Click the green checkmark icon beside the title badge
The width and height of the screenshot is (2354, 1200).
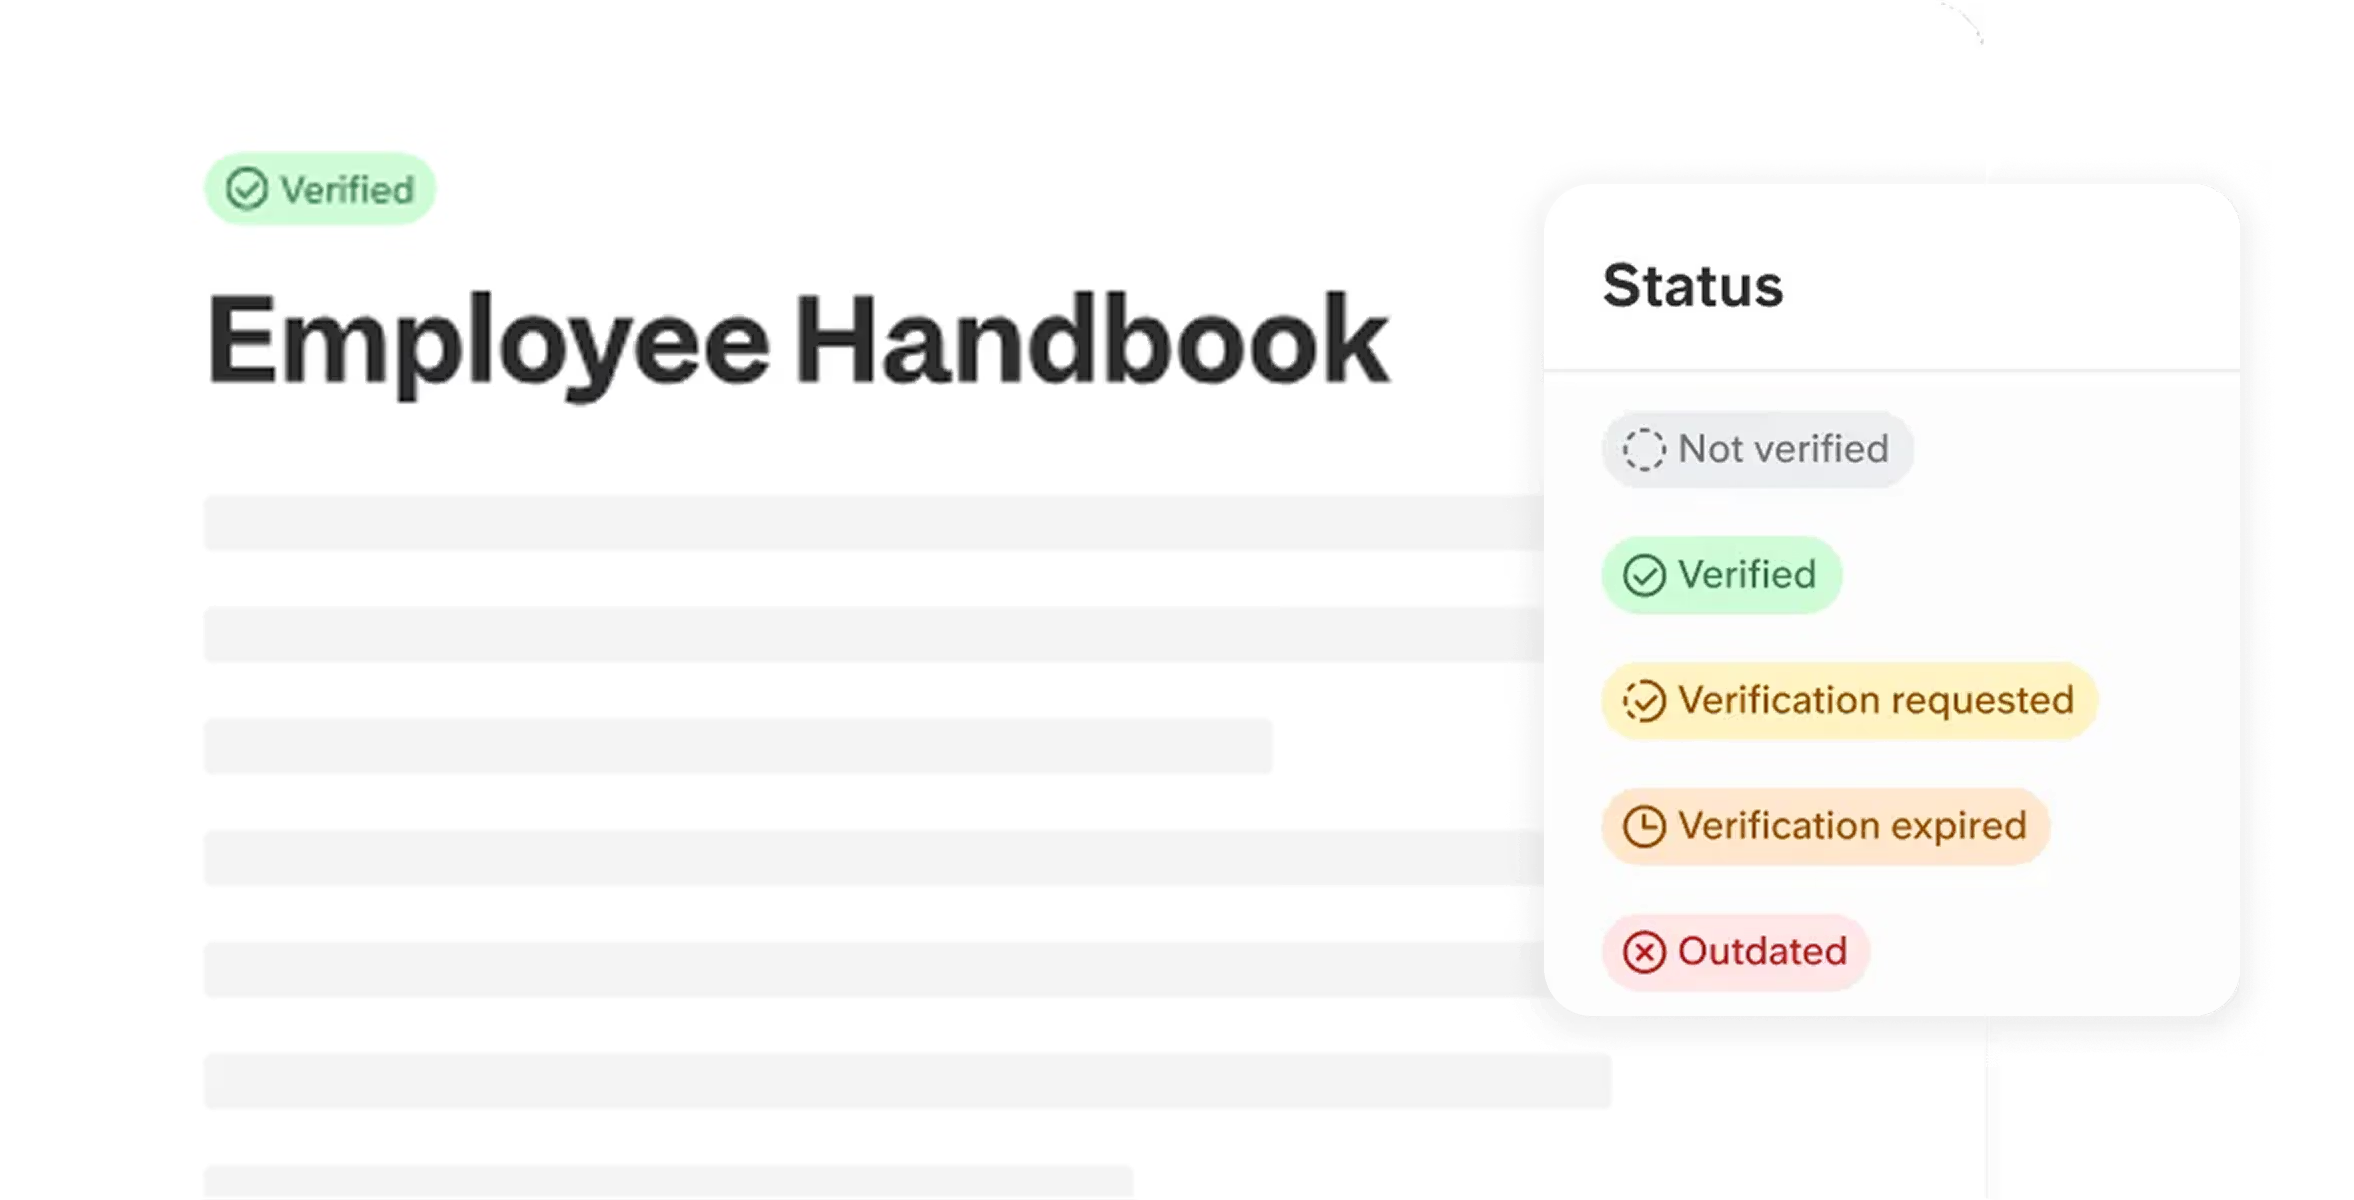point(246,189)
